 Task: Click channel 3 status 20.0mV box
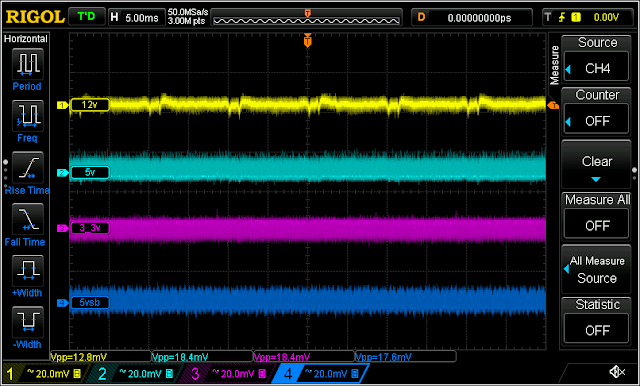(230, 373)
